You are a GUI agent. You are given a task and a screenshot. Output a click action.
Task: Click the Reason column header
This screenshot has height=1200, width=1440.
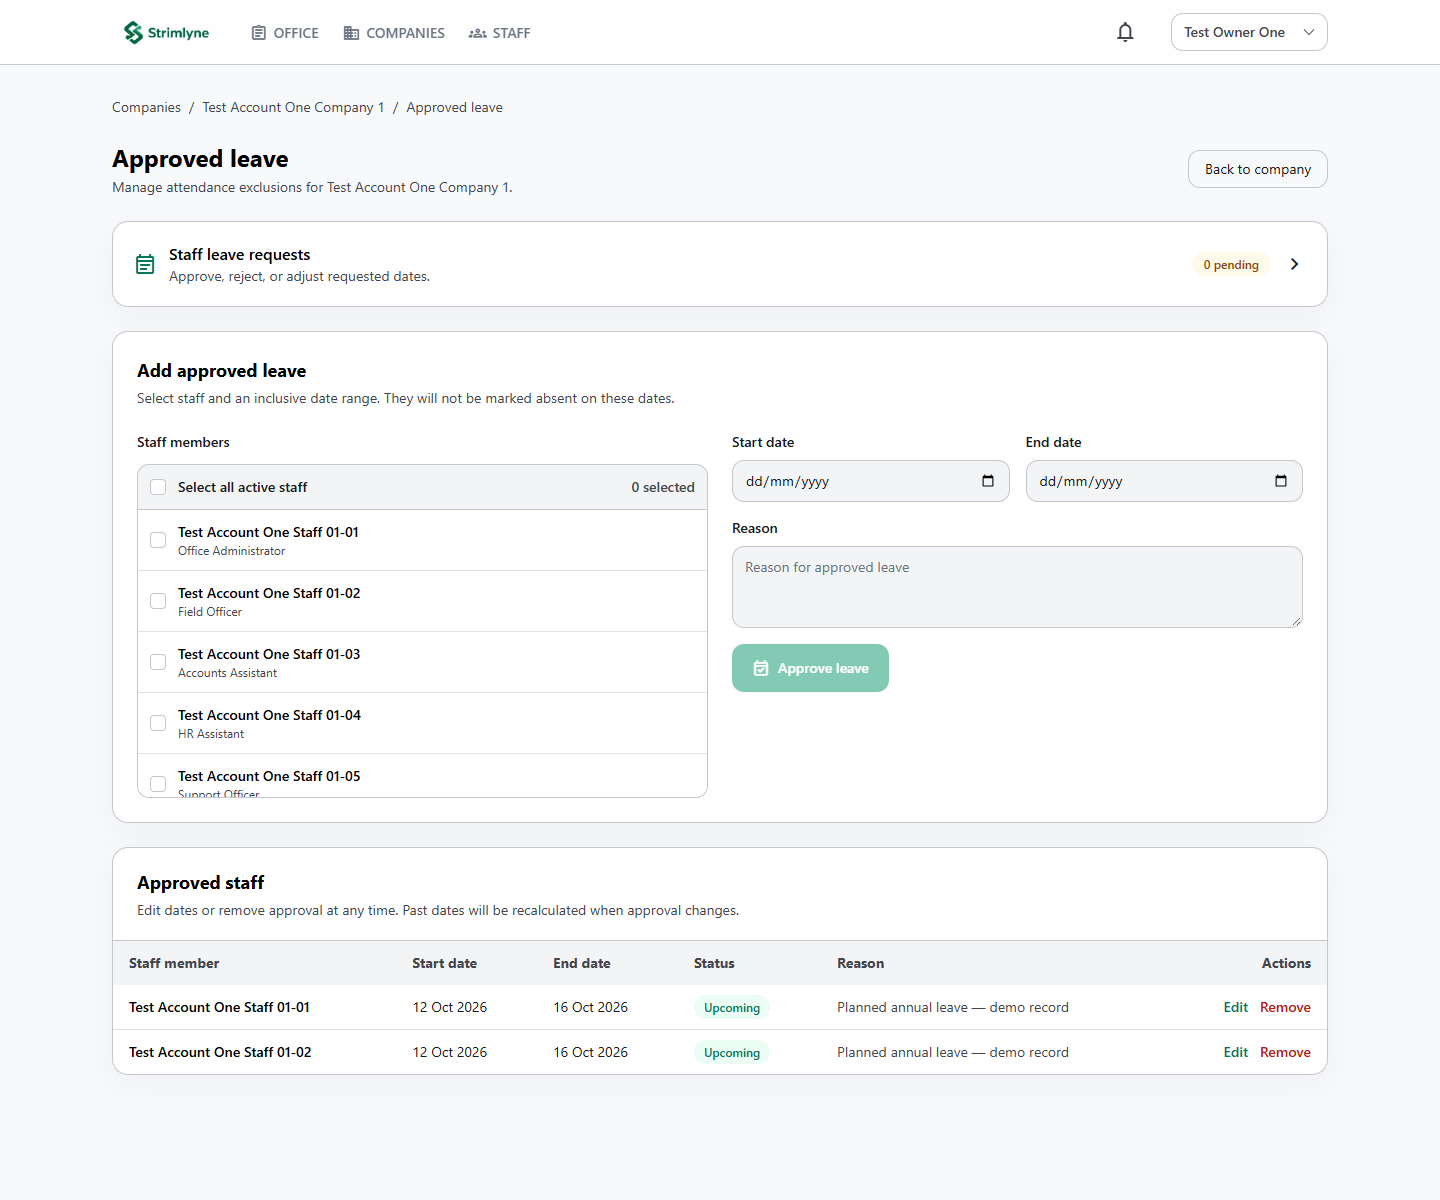click(x=860, y=963)
